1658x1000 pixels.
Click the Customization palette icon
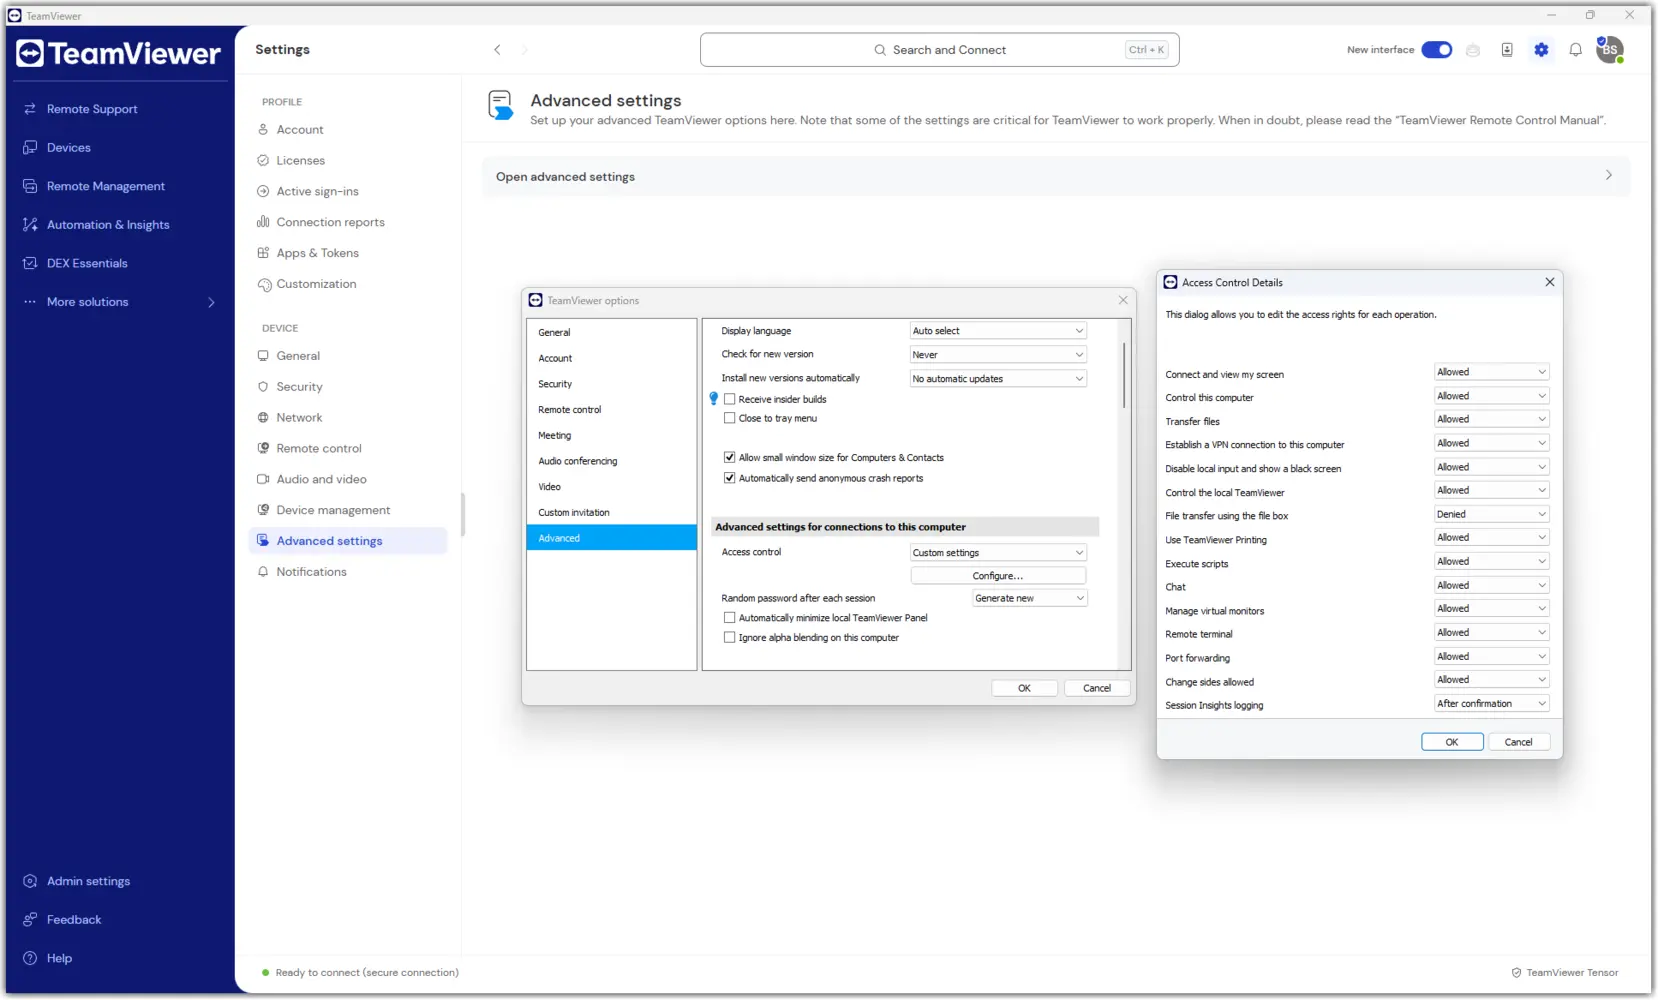coord(264,285)
